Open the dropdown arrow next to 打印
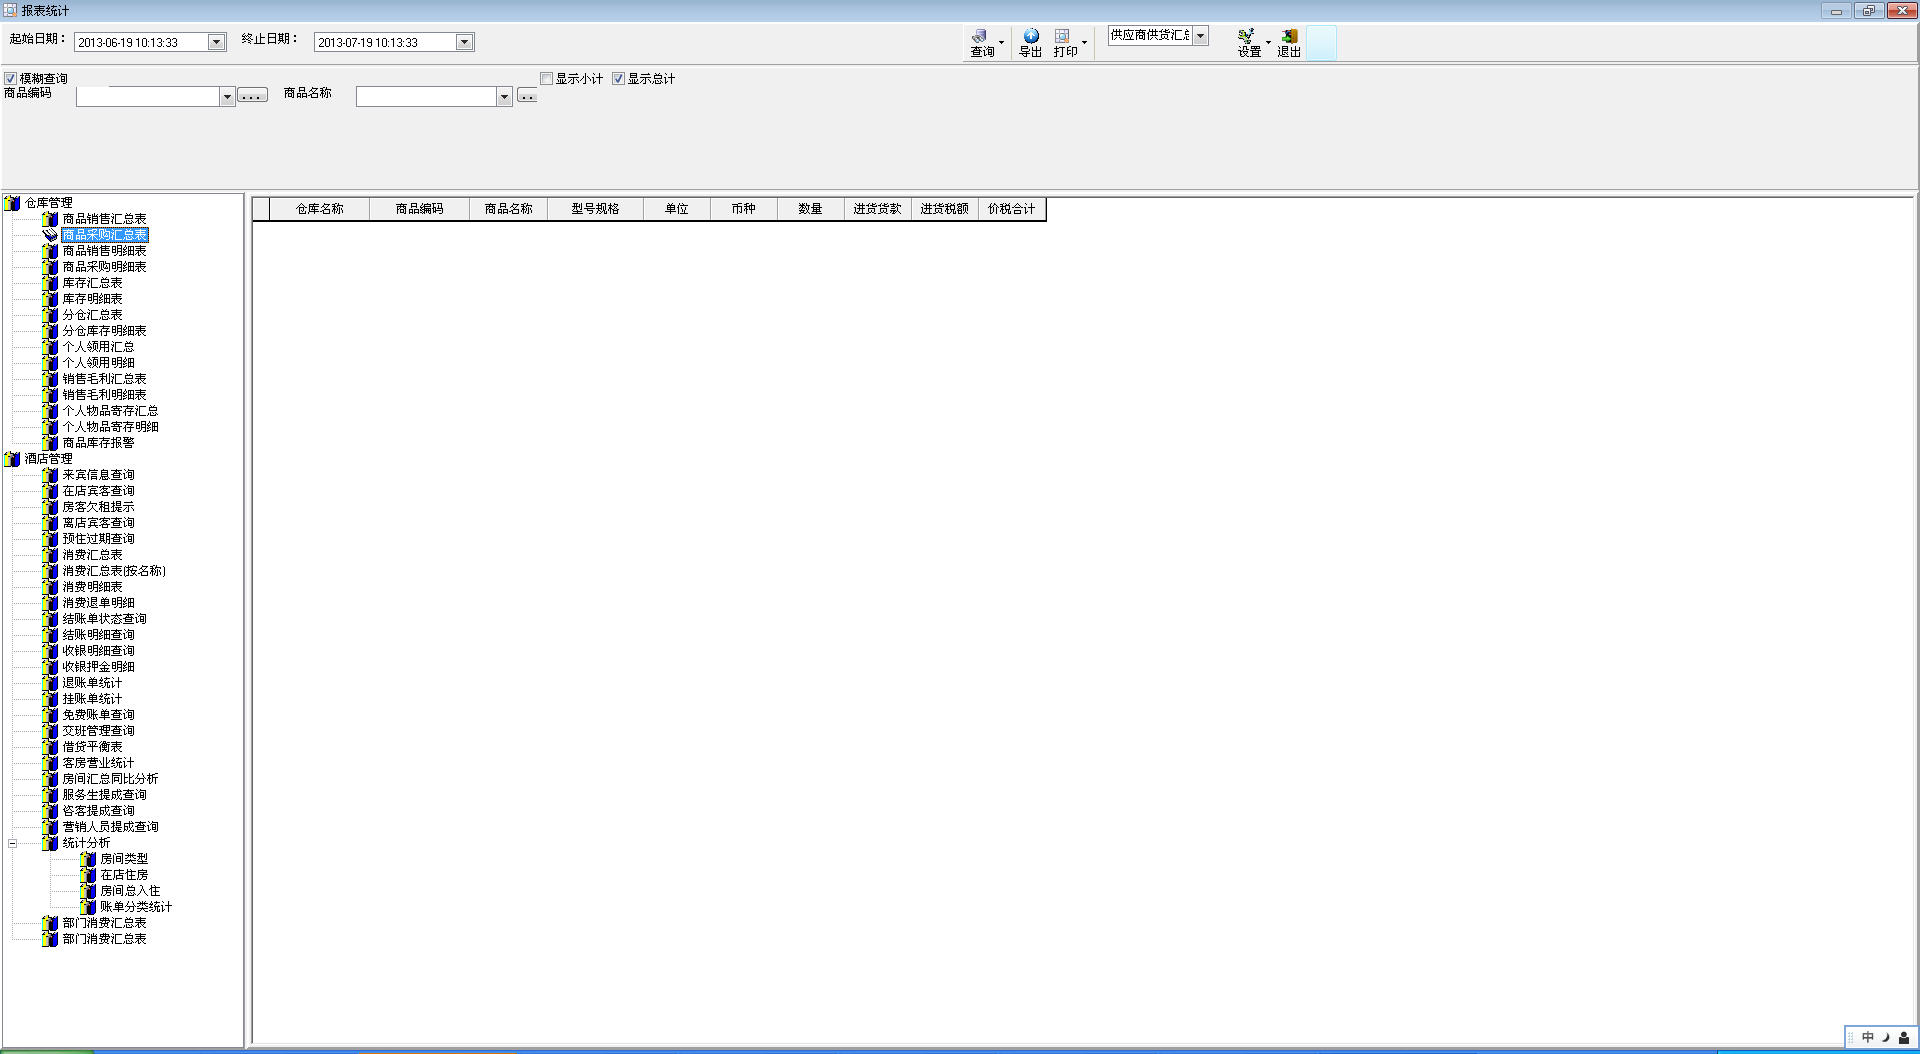The height and width of the screenshot is (1054, 1920). (x=1084, y=42)
